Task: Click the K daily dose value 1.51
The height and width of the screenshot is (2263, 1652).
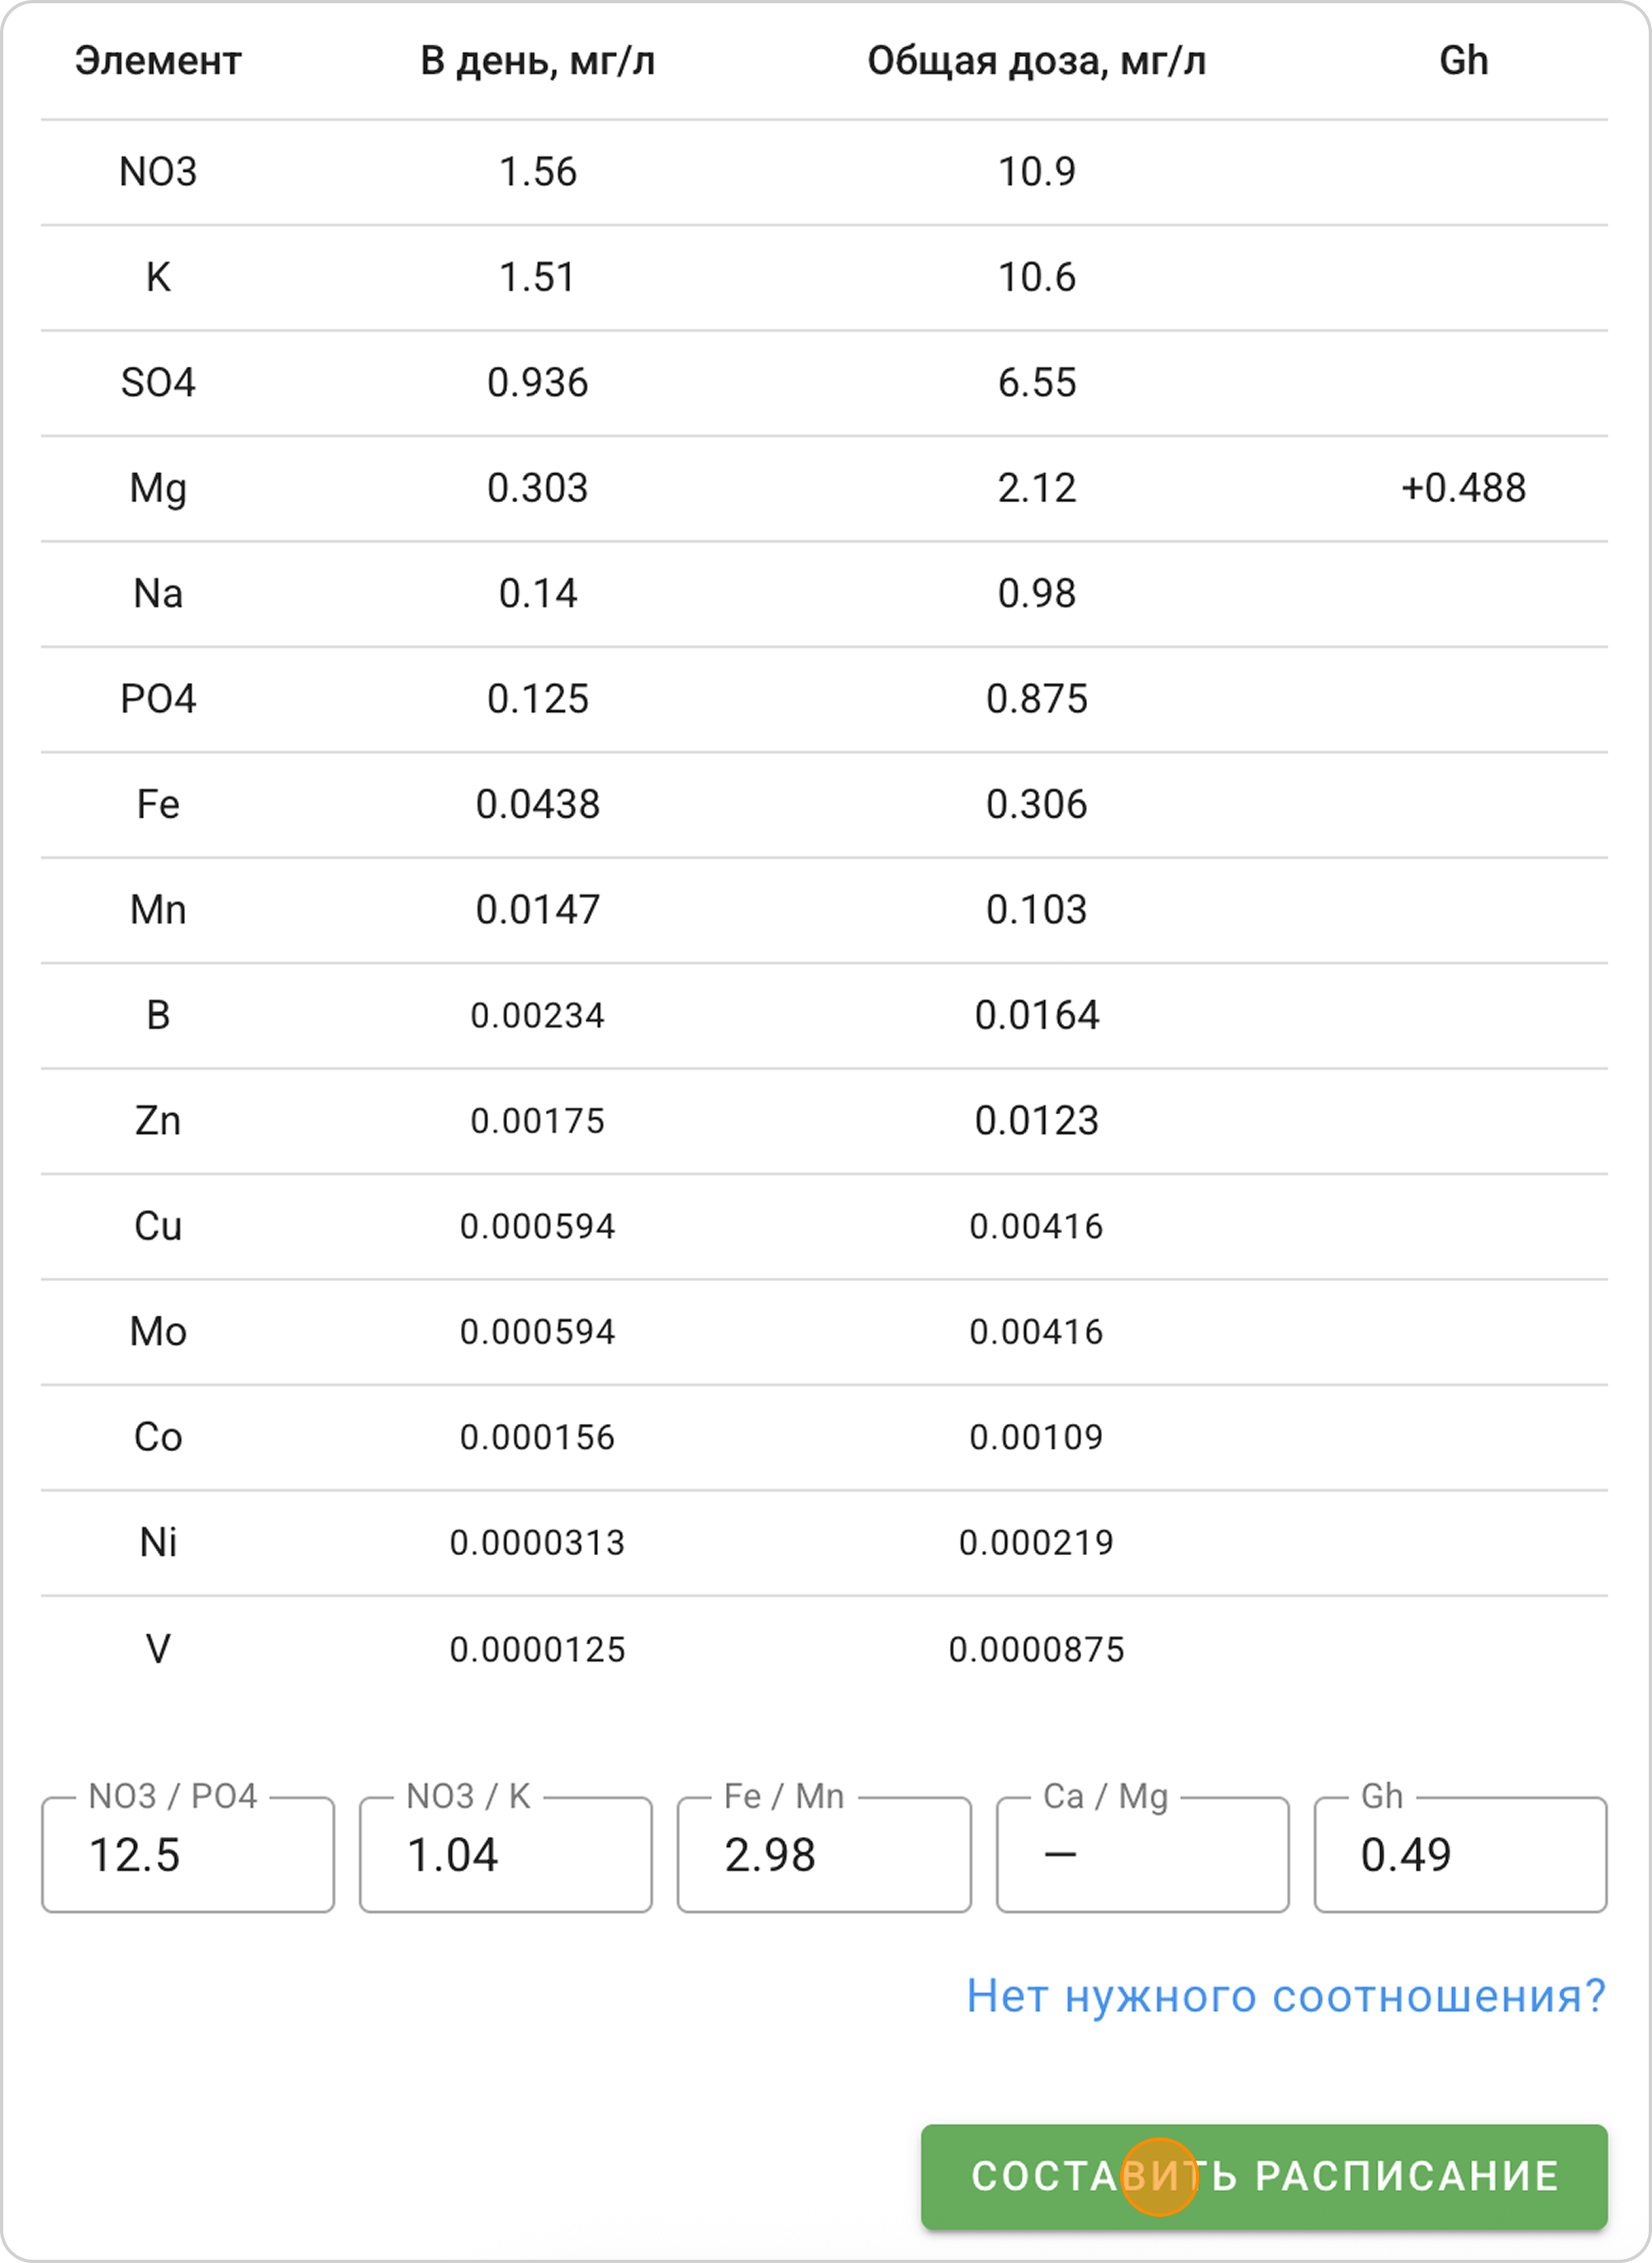Action: (x=537, y=277)
